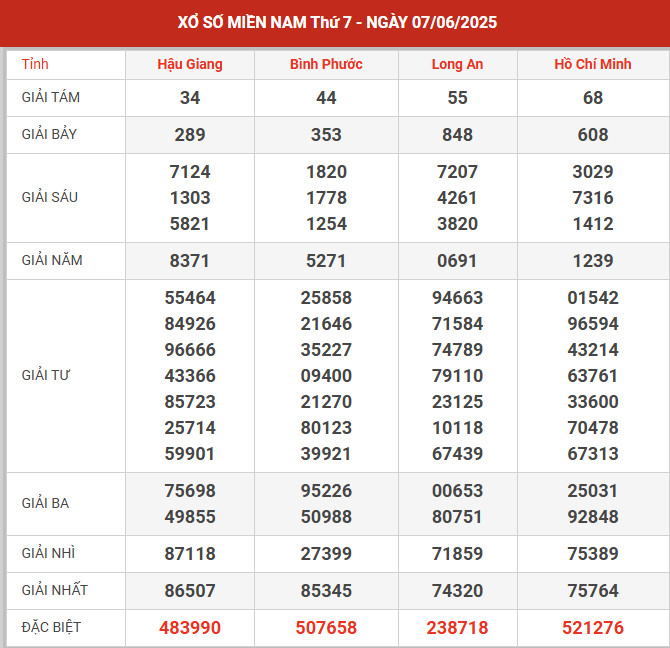Click sixth prize number 3820
This screenshot has width=670, height=648.
pyautogui.click(x=457, y=224)
